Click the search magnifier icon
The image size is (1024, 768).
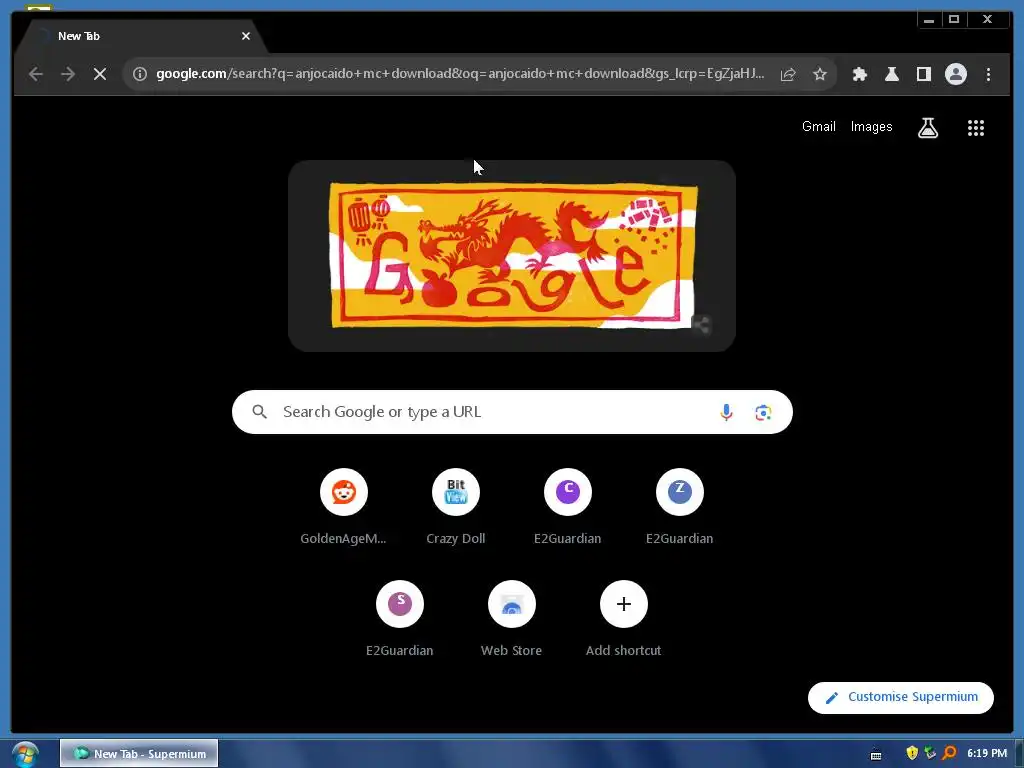point(259,412)
